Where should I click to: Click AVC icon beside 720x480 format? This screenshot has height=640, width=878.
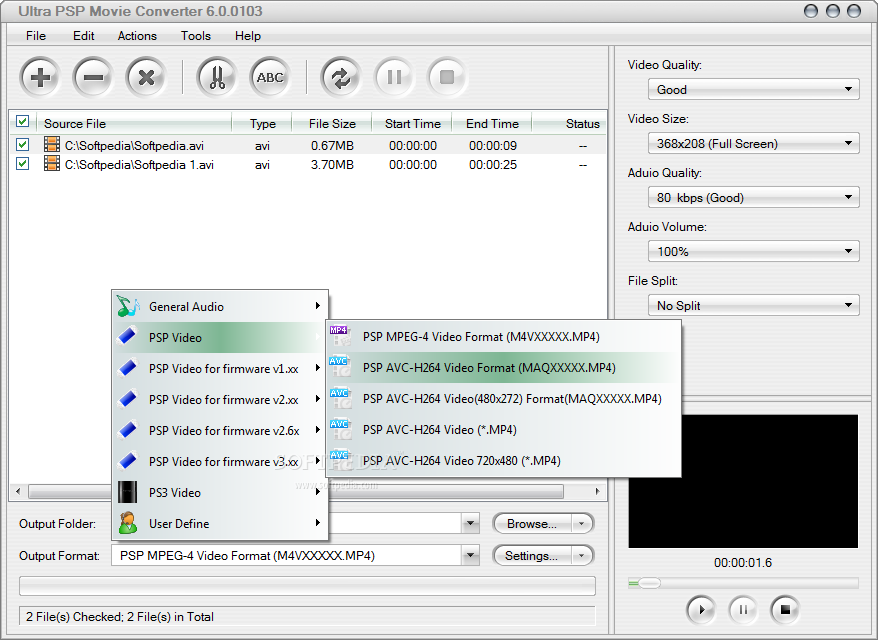340,460
